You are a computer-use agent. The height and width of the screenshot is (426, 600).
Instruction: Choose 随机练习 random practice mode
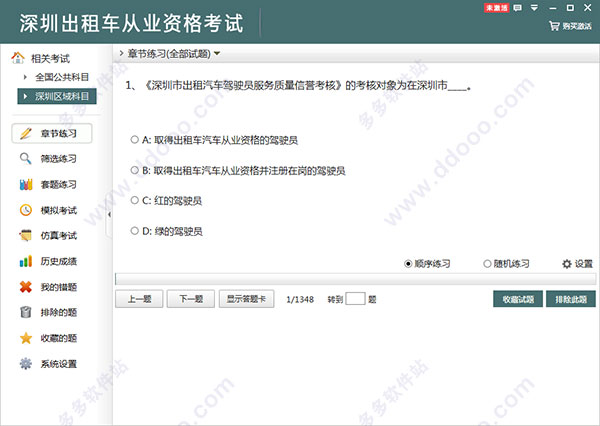(x=506, y=264)
